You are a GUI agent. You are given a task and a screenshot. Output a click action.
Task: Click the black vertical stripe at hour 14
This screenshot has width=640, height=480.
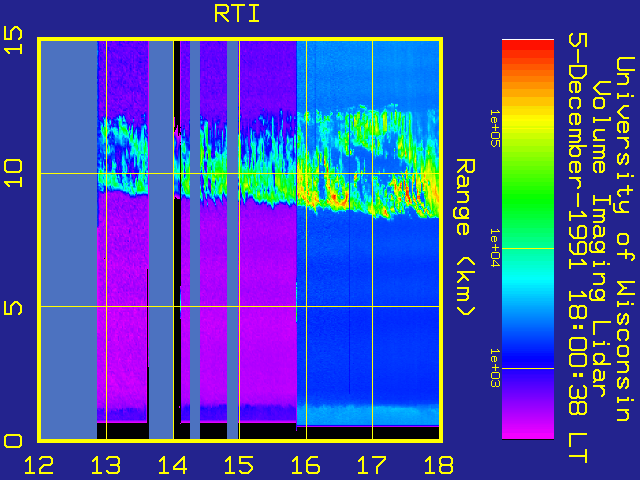177,240
